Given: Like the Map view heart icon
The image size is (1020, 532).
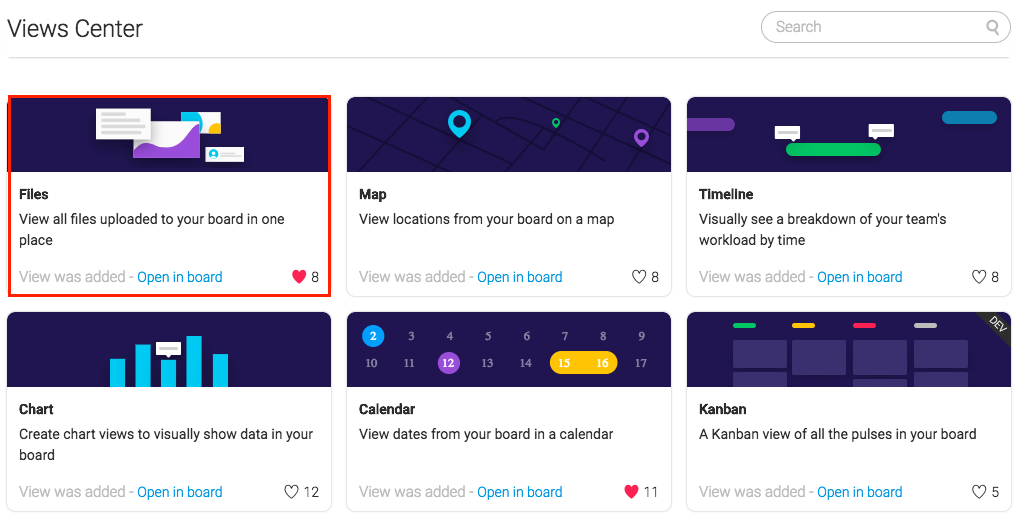Looking at the screenshot, I should (x=639, y=277).
